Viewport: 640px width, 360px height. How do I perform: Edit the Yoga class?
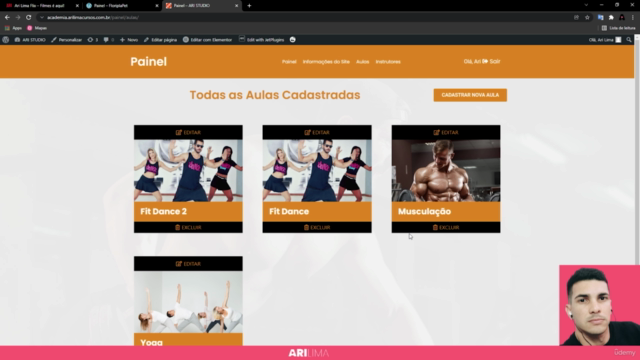pos(188,264)
